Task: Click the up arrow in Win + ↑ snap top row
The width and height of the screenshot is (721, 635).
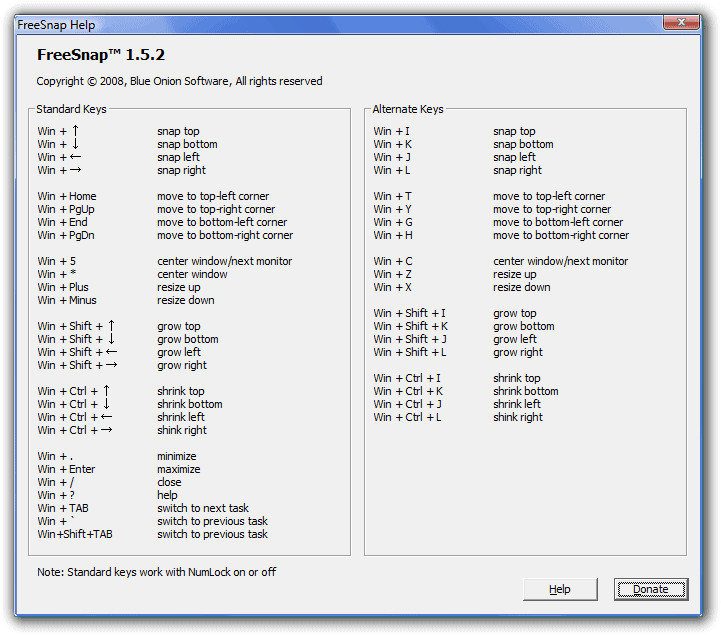Action: (76, 131)
